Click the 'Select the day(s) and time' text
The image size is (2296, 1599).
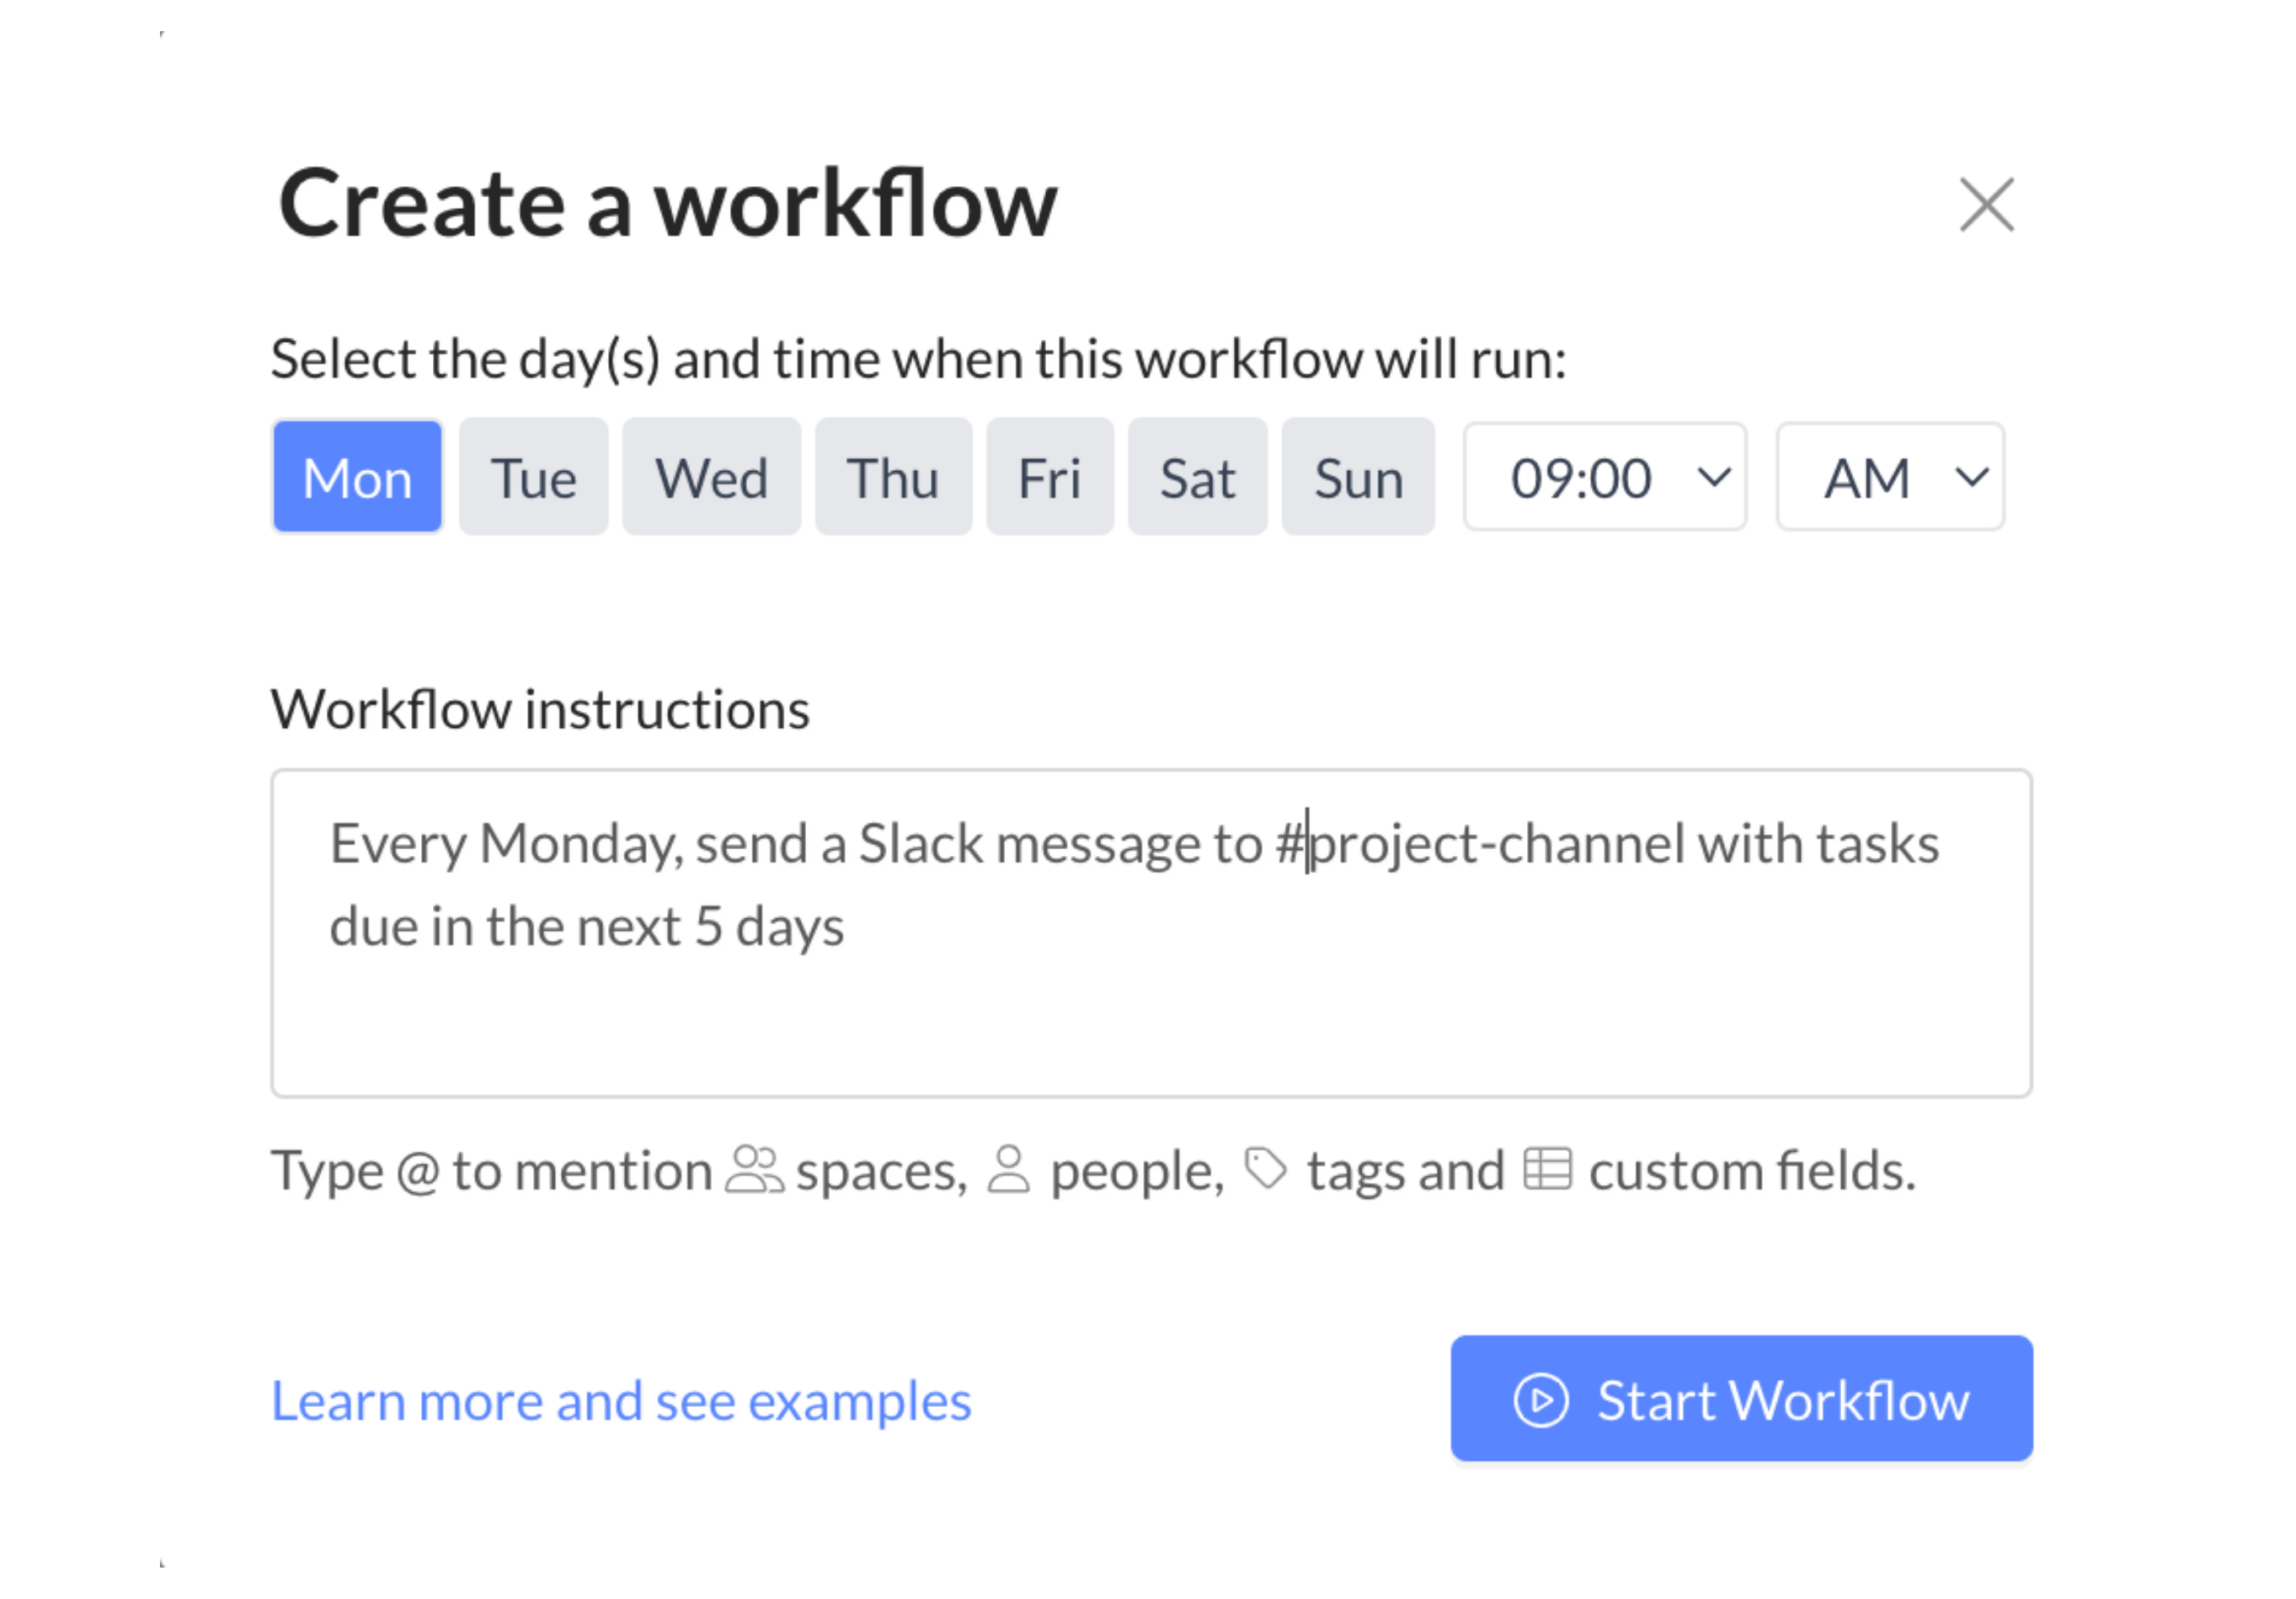(x=918, y=359)
